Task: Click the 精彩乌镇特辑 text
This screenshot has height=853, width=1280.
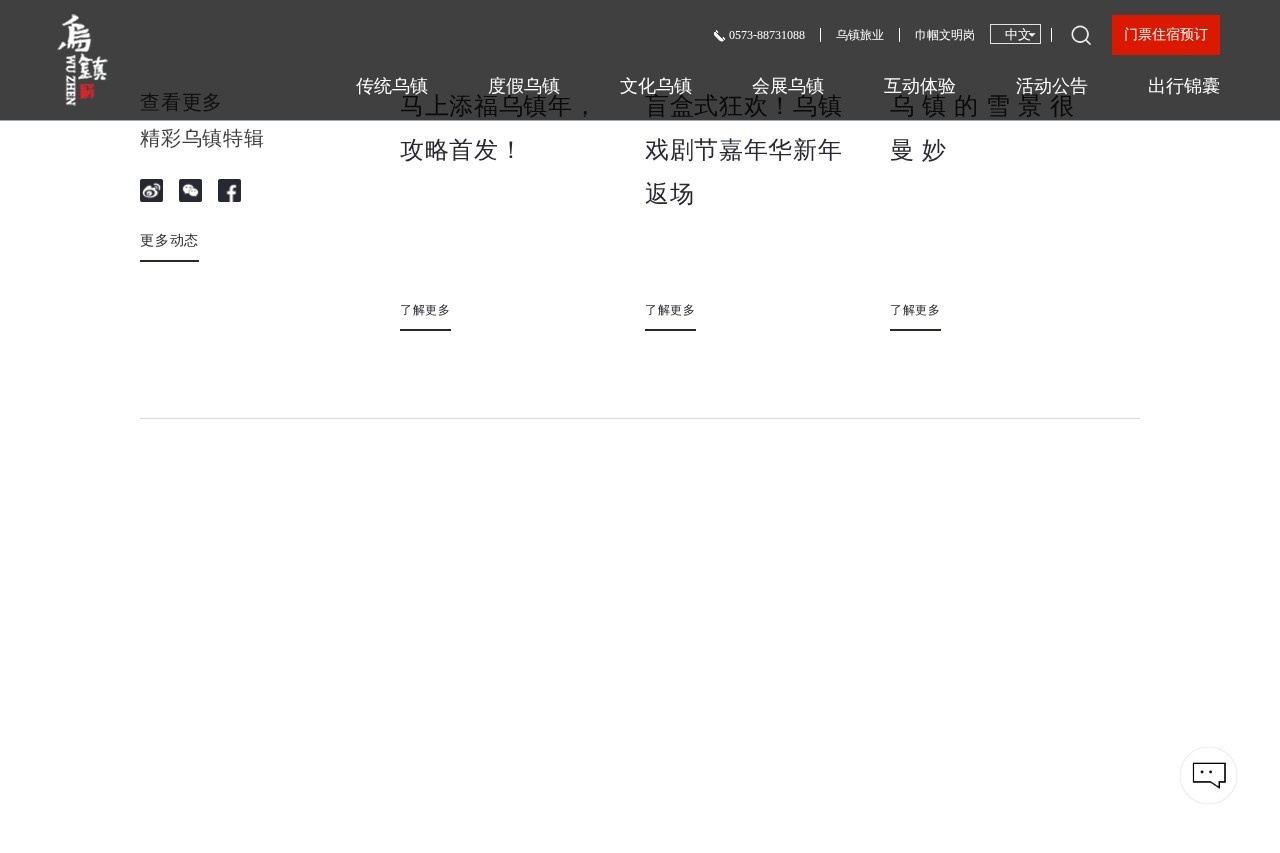Action: [202, 139]
